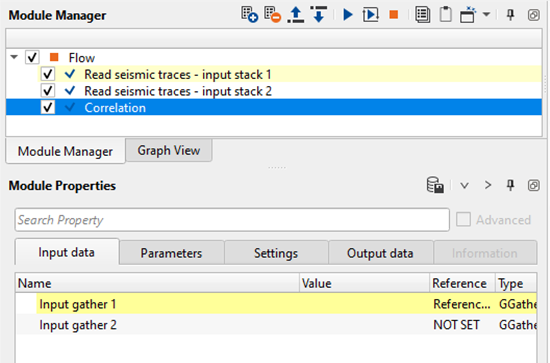Uncheck the Correlation module checkbox
This screenshot has width=550, height=363.
(x=47, y=107)
